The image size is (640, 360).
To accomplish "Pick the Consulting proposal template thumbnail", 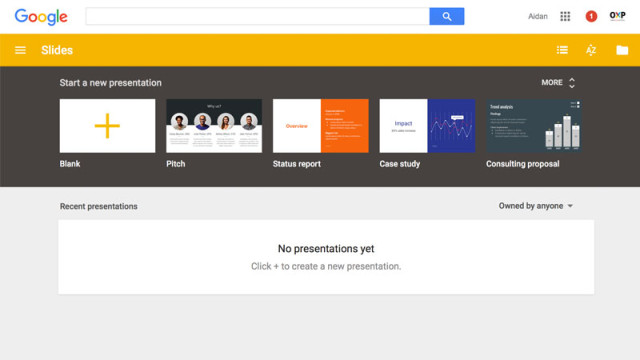I will click(533, 126).
